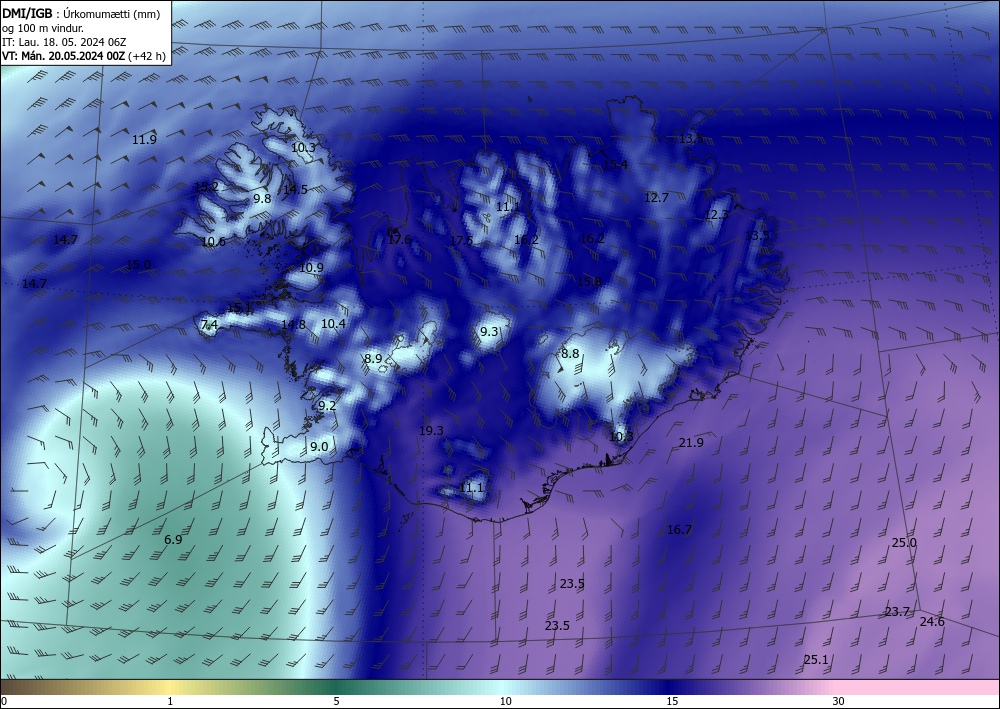Click the title text 'DMI/IGB : Úrkomumætti (mm)'

point(81,13)
